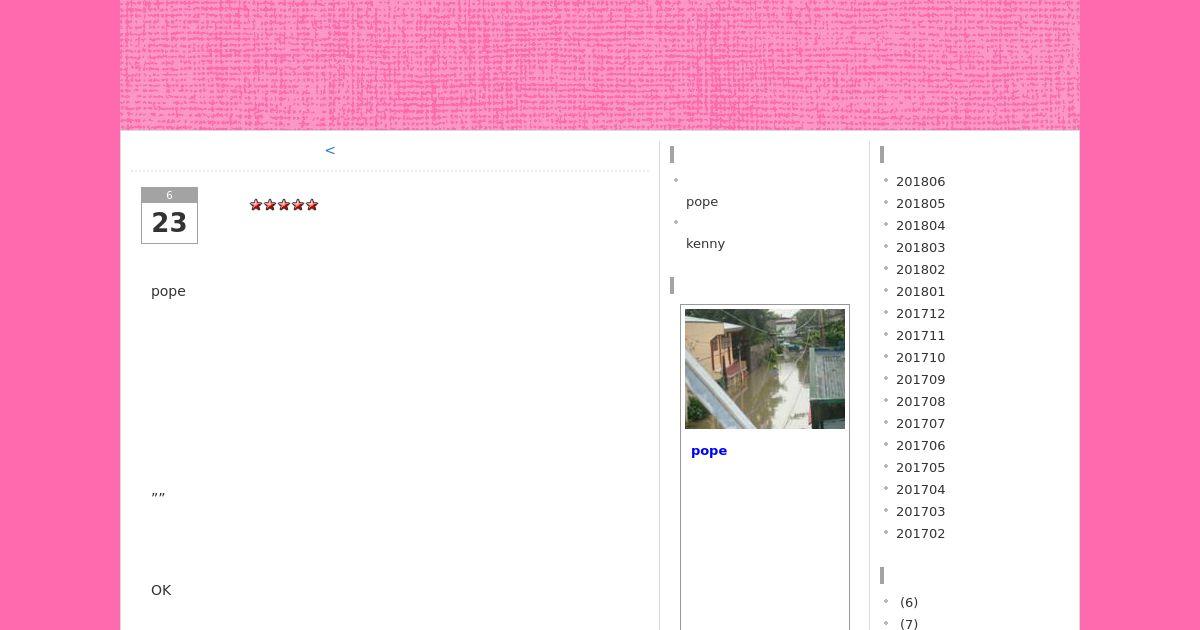
Task: Open the 201704 archive
Action: (920, 490)
